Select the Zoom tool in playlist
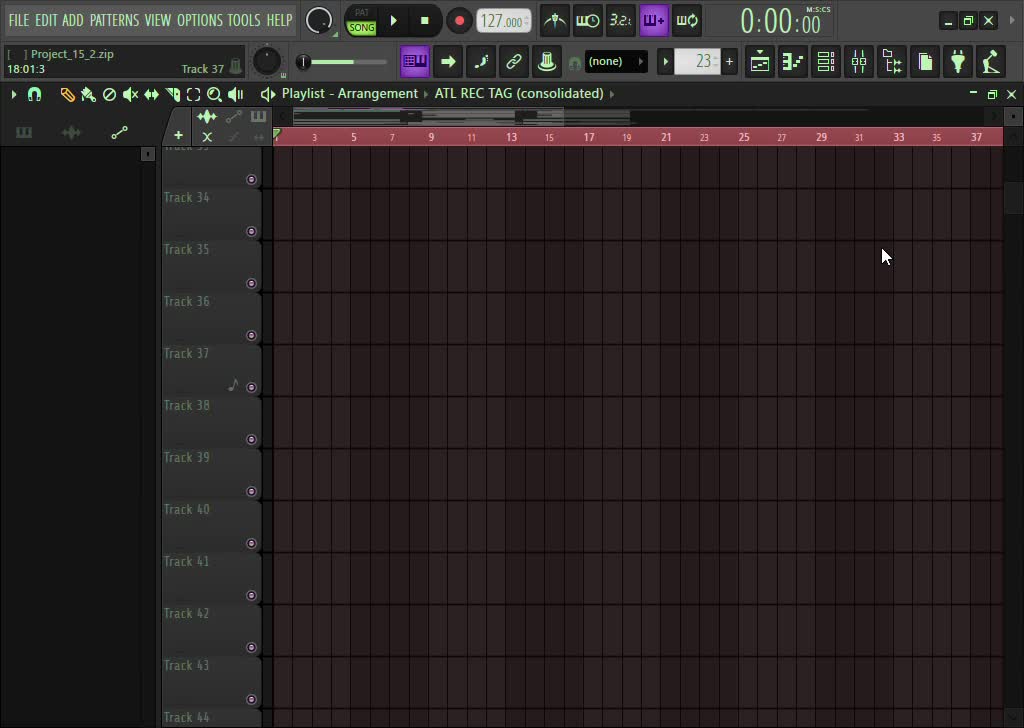The width and height of the screenshot is (1024, 728). coord(214,94)
